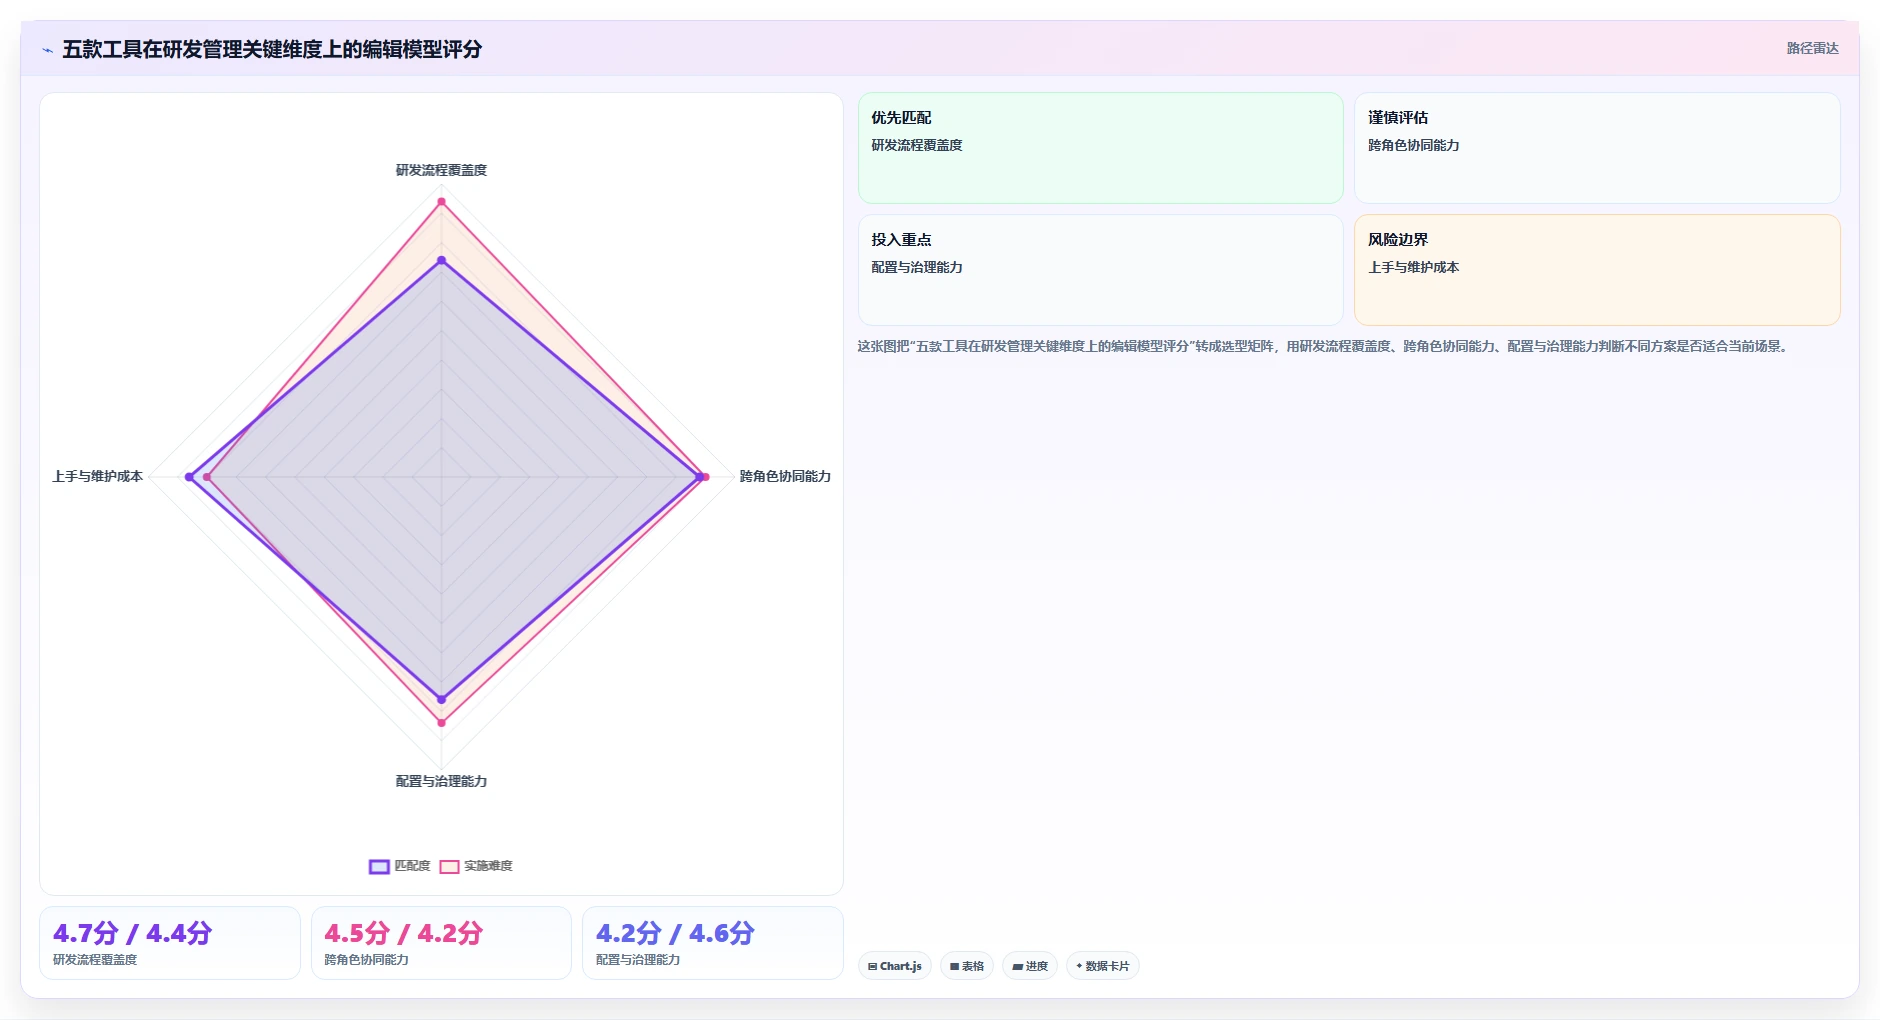Toggle the 实施难度 series via its pink legend swatch

click(x=449, y=867)
